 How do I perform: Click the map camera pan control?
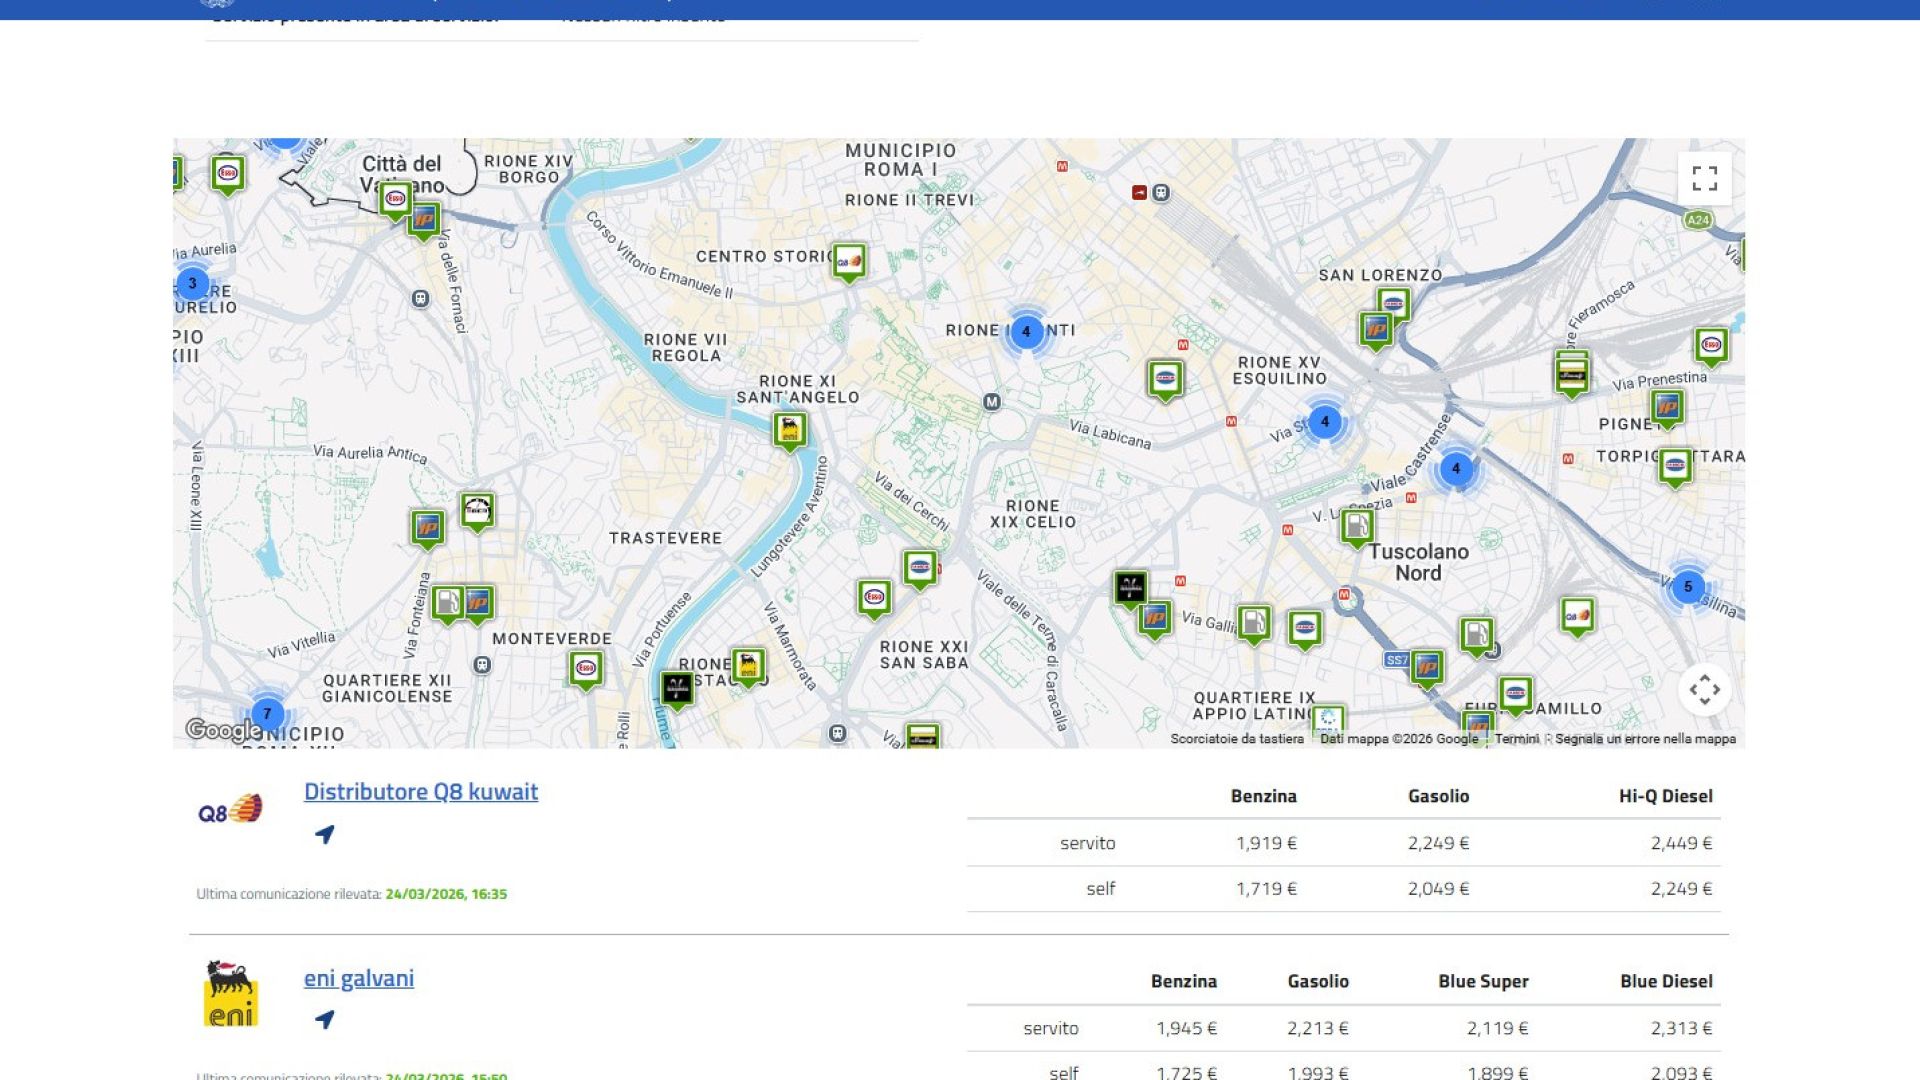[x=1704, y=689]
